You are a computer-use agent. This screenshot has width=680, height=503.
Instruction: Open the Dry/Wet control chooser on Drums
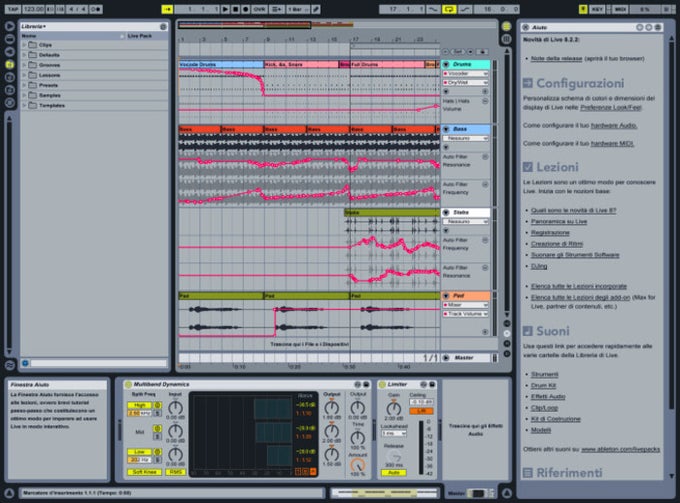tap(465, 82)
